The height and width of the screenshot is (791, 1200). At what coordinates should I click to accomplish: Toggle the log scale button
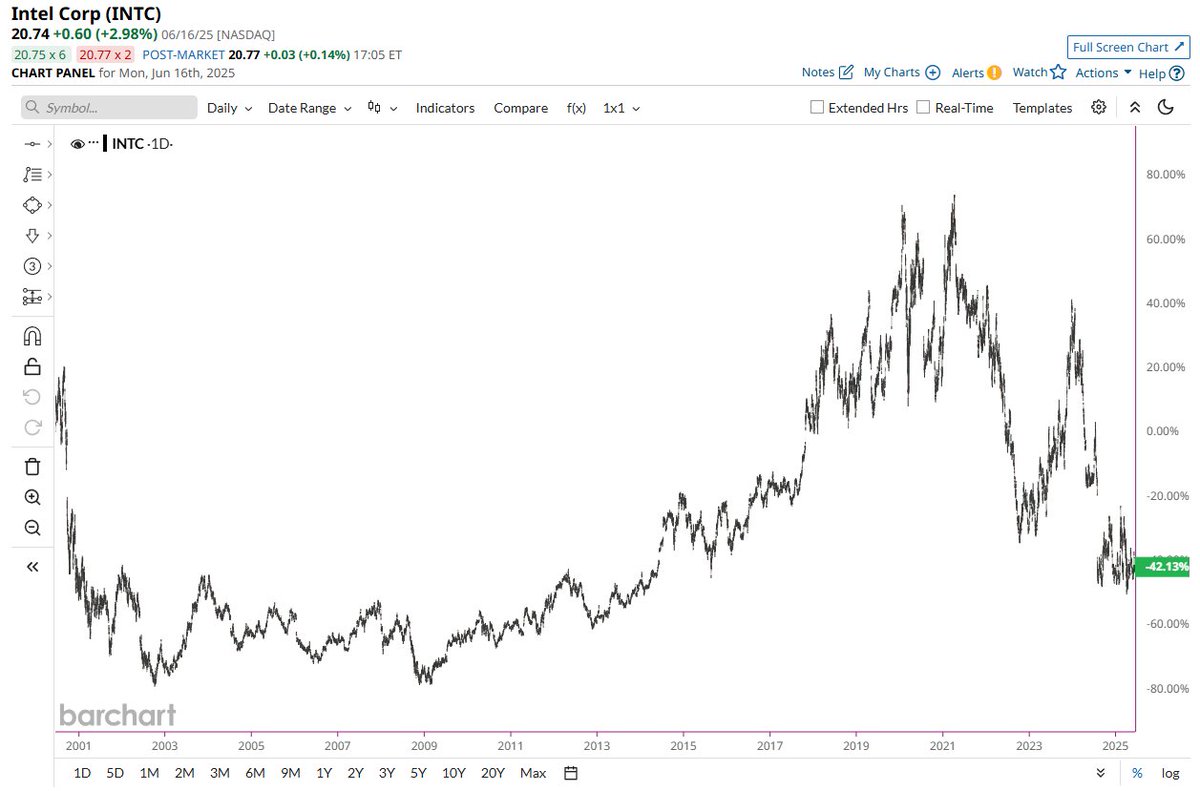[x=1170, y=773]
